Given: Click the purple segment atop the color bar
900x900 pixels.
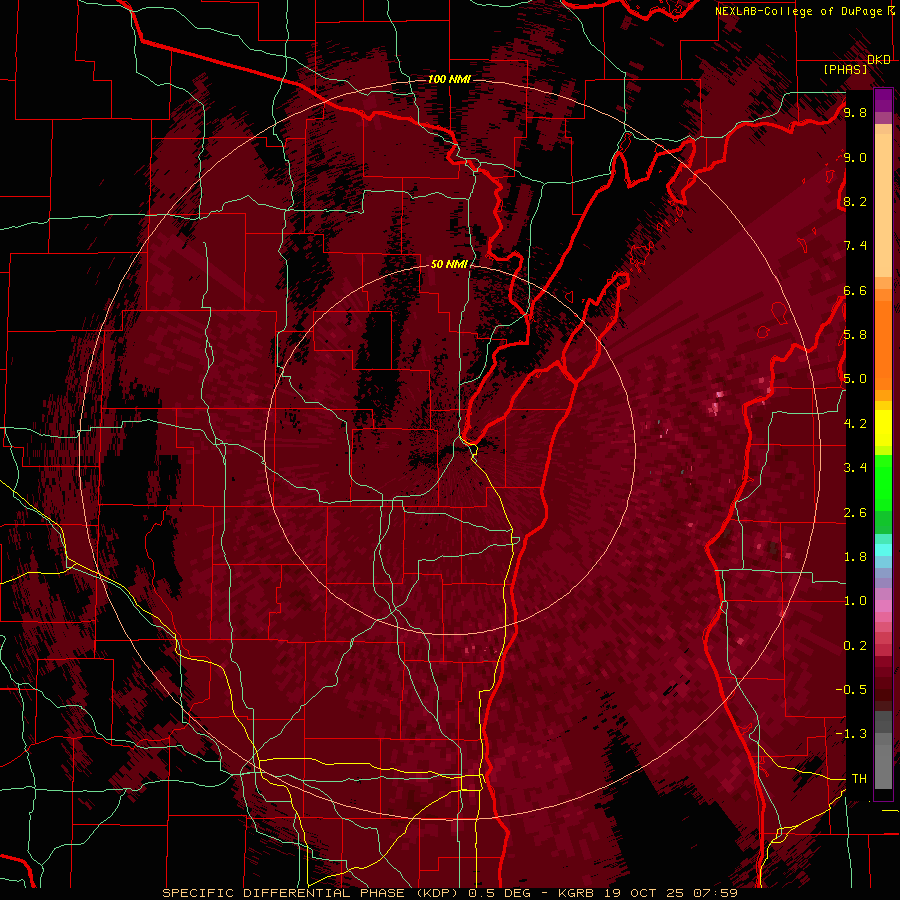Looking at the screenshot, I should coord(883,100).
